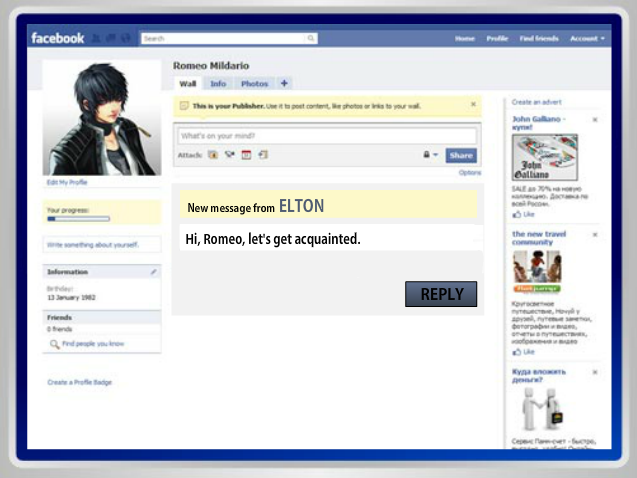Open handshake figures advert image

click(543, 409)
